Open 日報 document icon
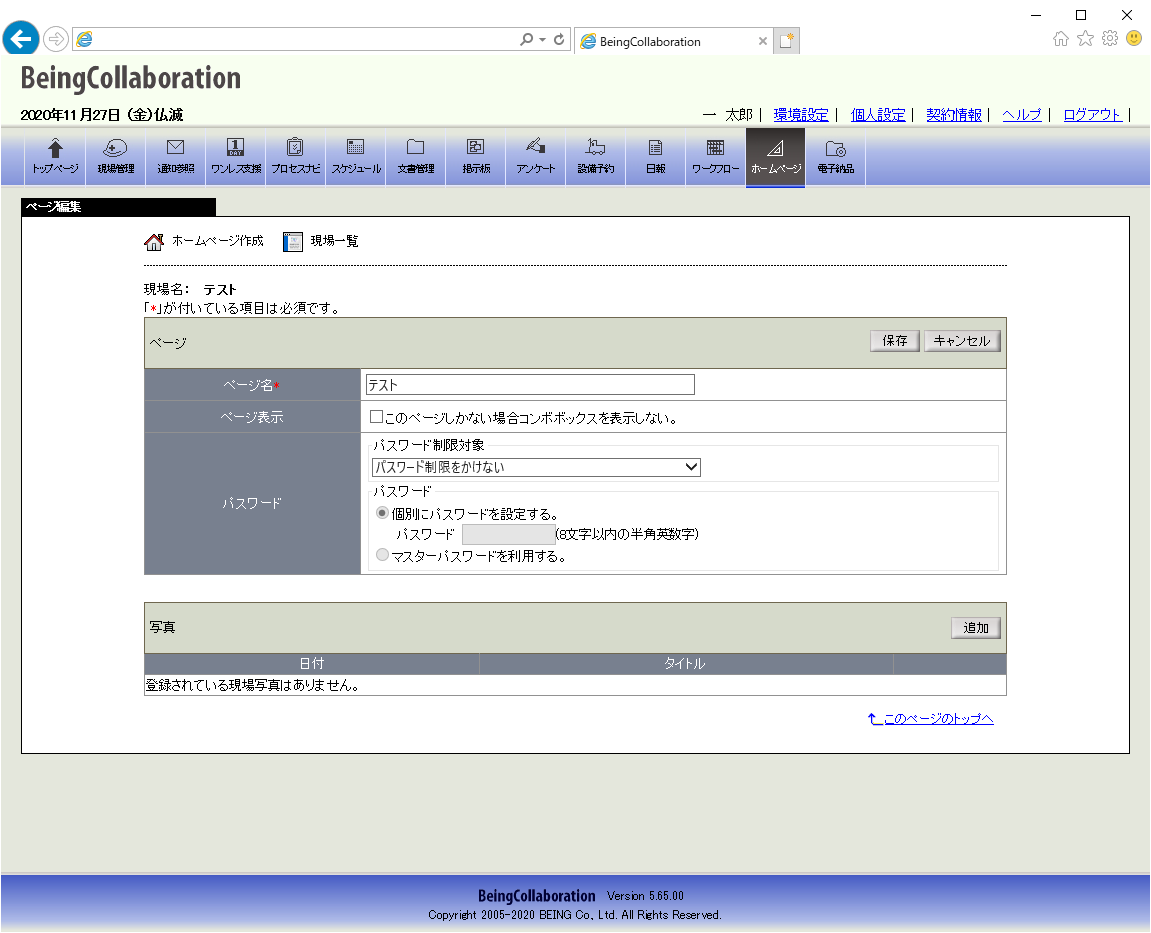 pos(656,156)
